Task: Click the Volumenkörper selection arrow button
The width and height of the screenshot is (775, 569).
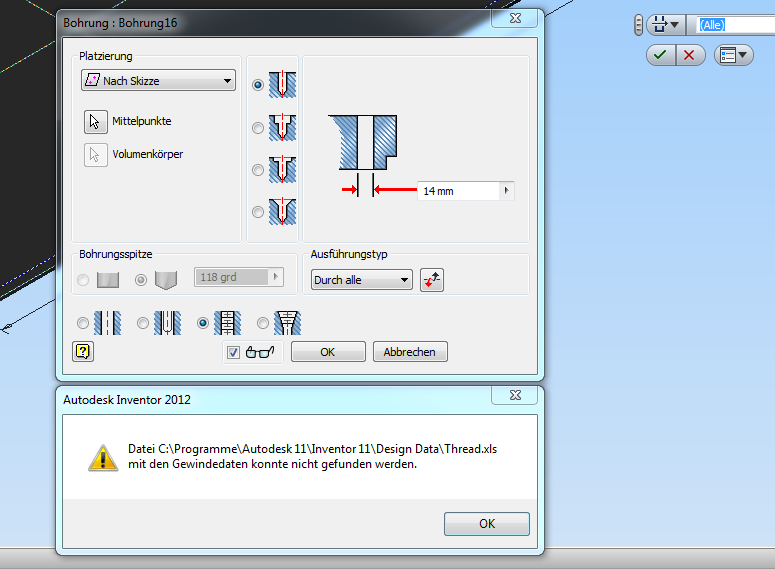Action: [x=95, y=155]
